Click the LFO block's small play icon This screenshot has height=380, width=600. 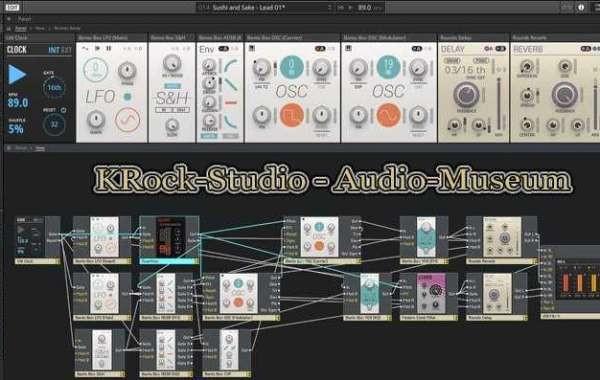(97, 49)
